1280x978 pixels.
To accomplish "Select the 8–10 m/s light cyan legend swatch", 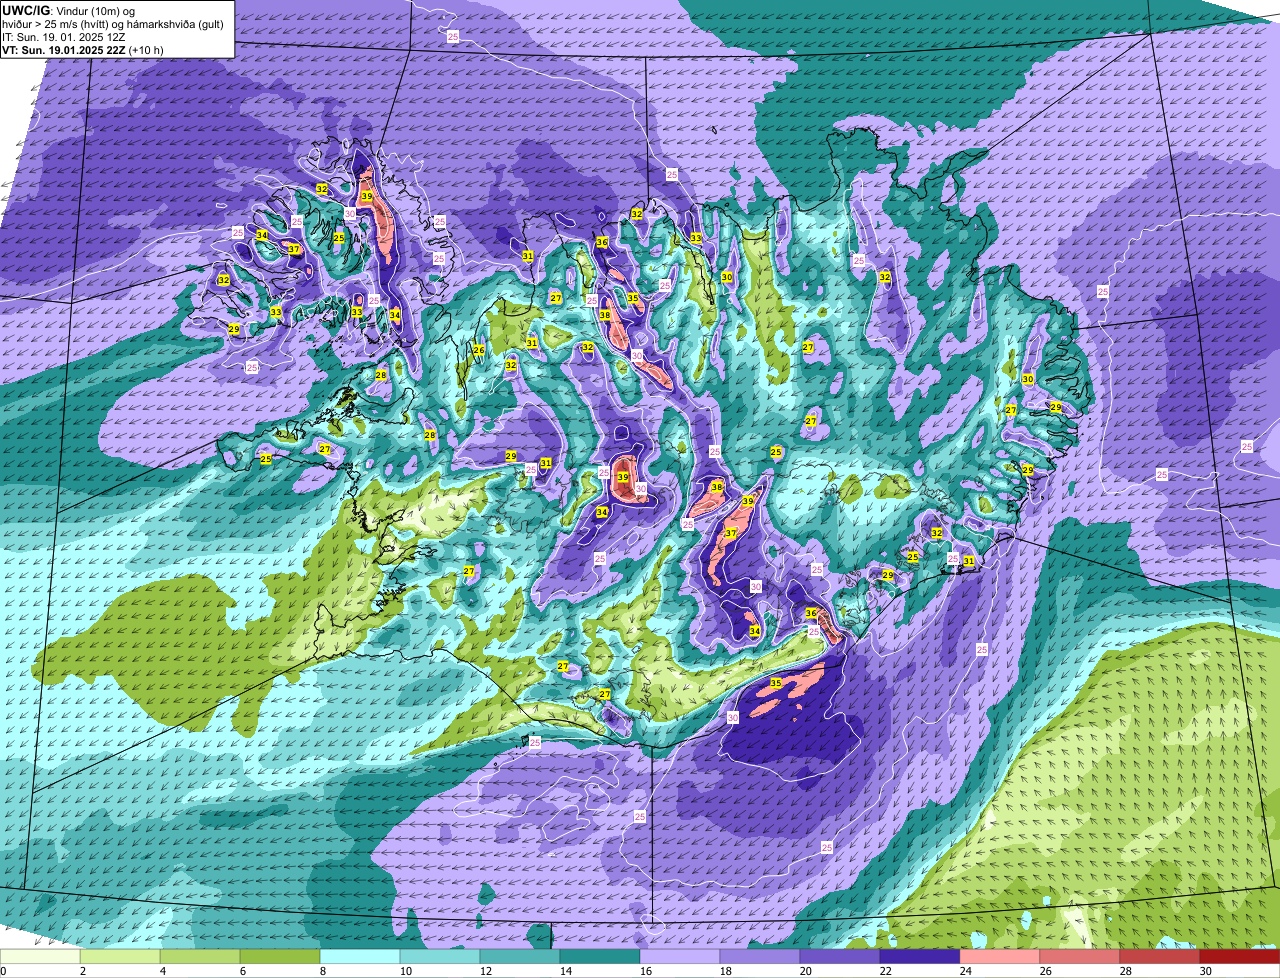I will pyautogui.click(x=360, y=956).
